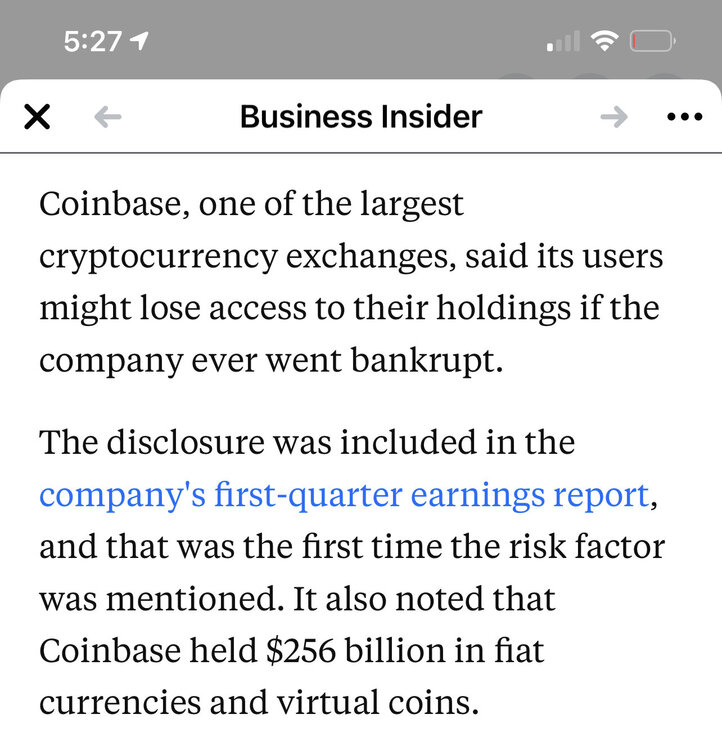The width and height of the screenshot is (722, 750).
Task: Tap the Wi-Fi status icon
Action: [x=604, y=41]
